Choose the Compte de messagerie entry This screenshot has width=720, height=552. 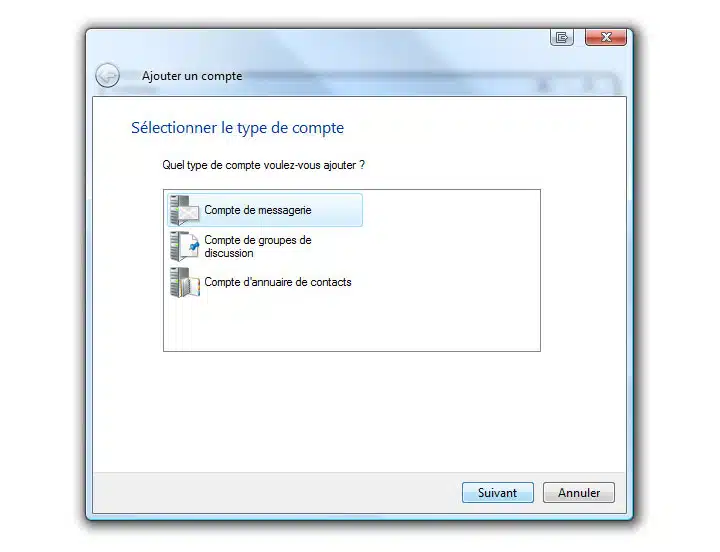tap(265, 210)
